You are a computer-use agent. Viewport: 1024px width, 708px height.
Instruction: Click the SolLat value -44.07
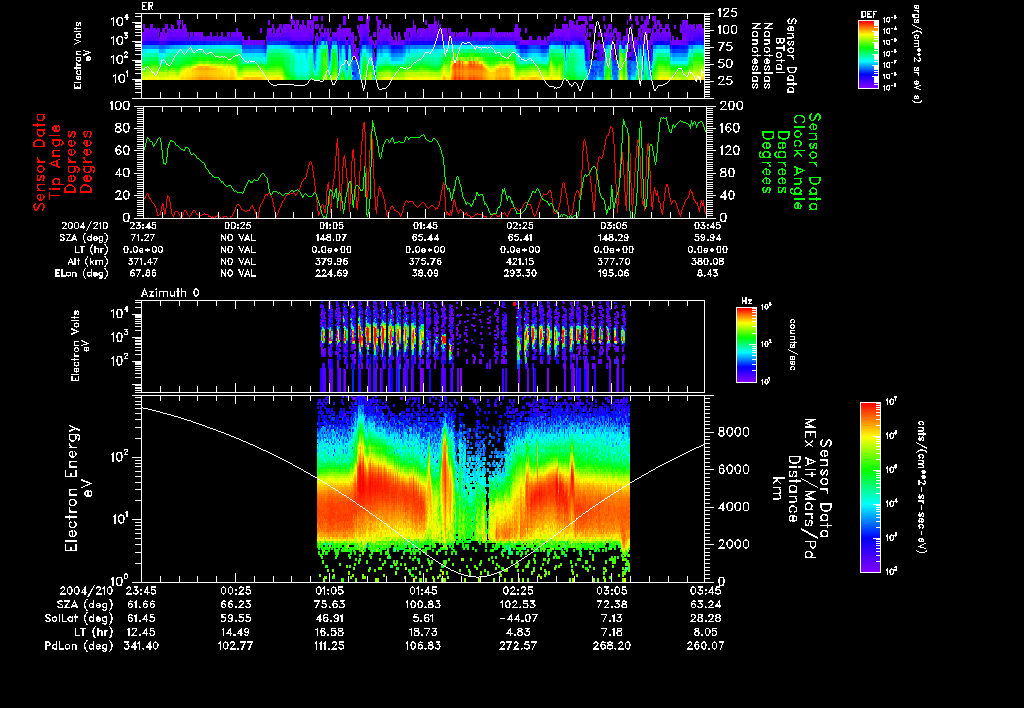point(517,618)
